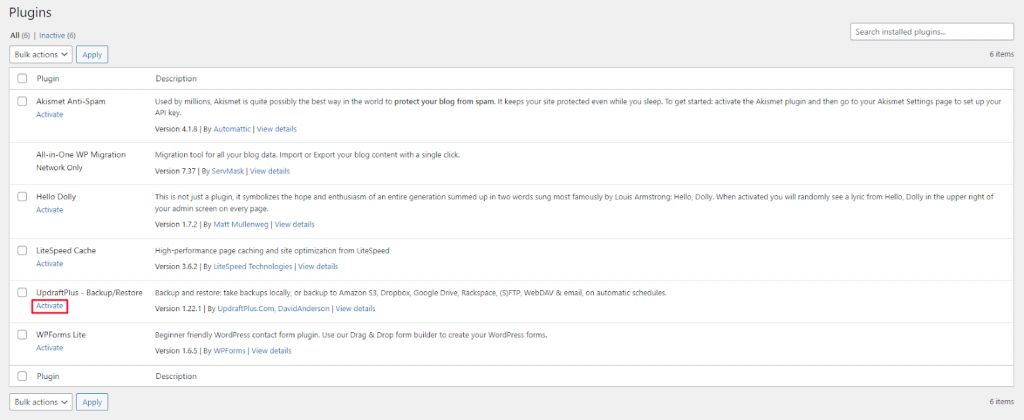This screenshot has height=420, width=1024.
Task: Open the top Bulk actions dropdown
Action: point(41,55)
